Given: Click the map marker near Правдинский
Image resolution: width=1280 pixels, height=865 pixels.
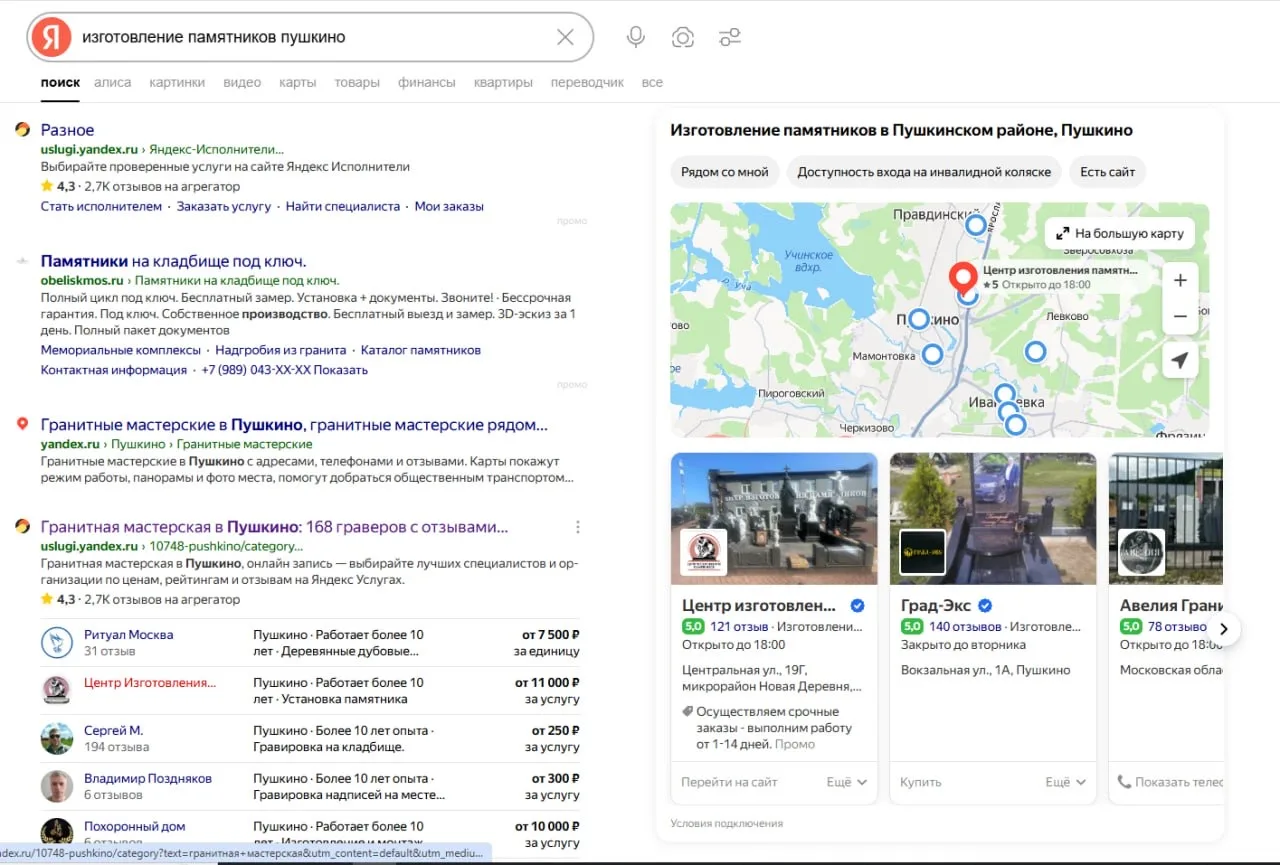Looking at the screenshot, I should tap(976, 225).
